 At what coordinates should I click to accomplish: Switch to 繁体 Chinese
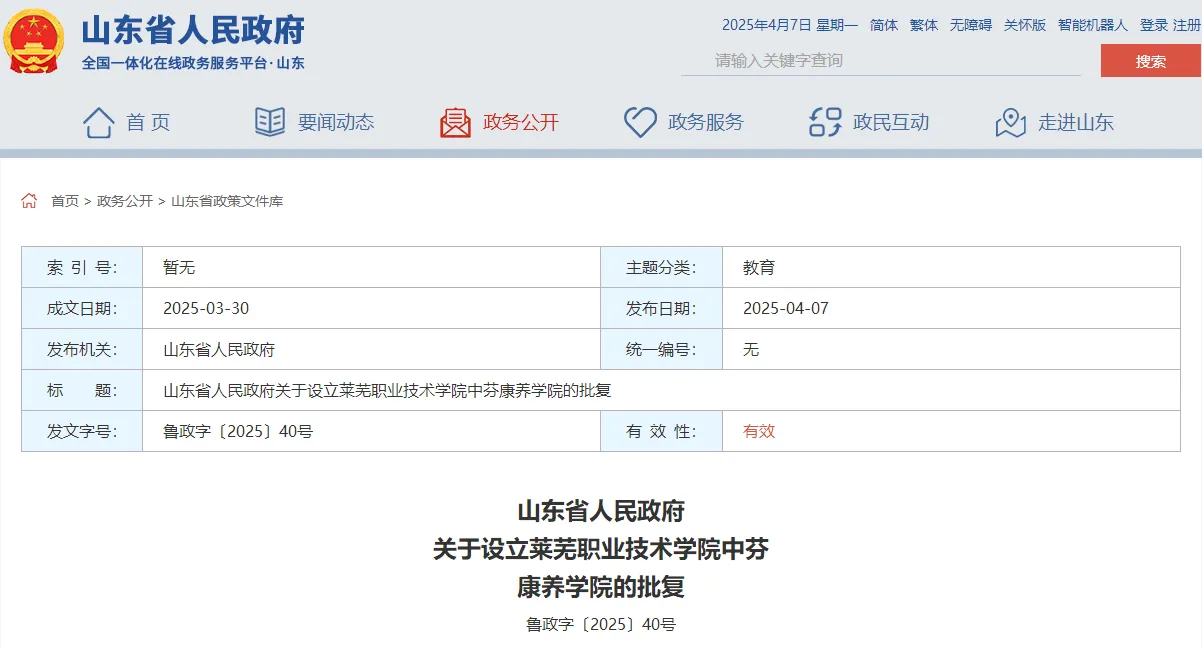pos(924,25)
